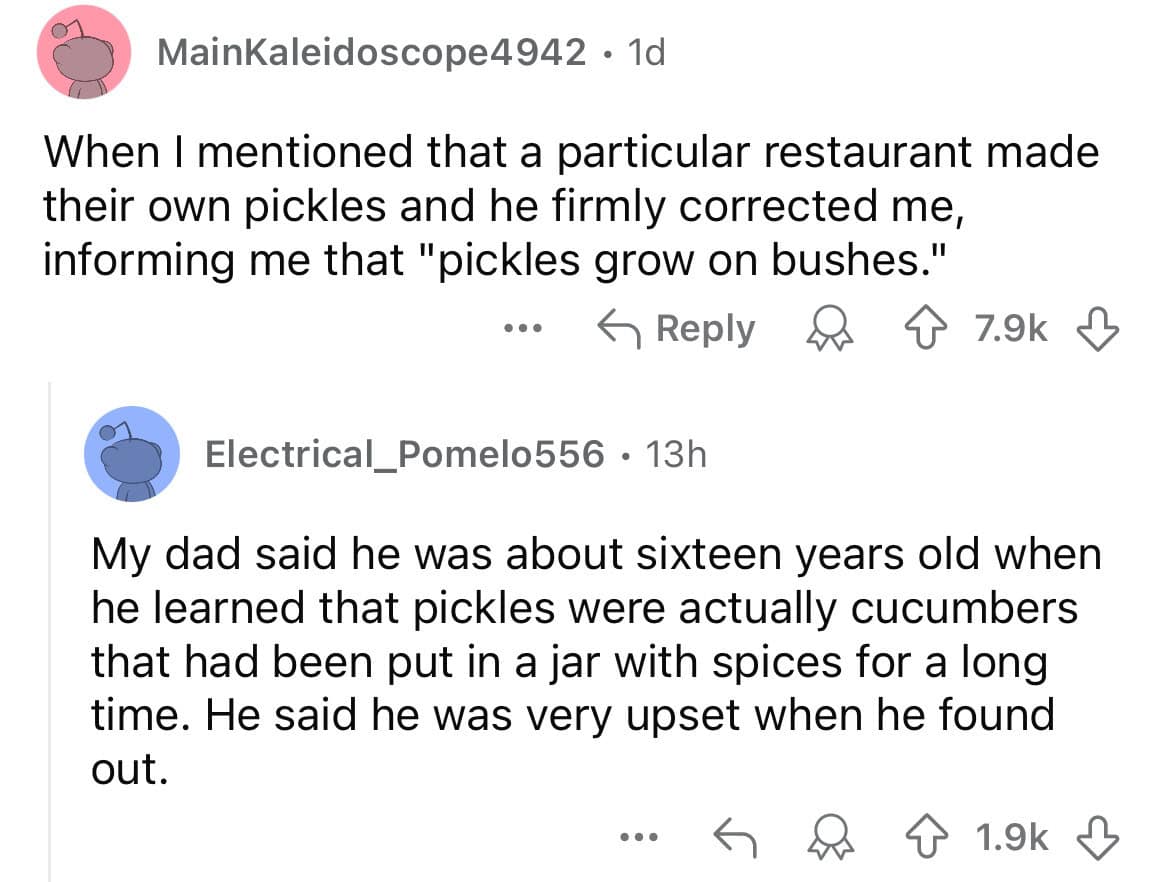Reply to MainKaleidoscope4942's comment

pos(677,329)
